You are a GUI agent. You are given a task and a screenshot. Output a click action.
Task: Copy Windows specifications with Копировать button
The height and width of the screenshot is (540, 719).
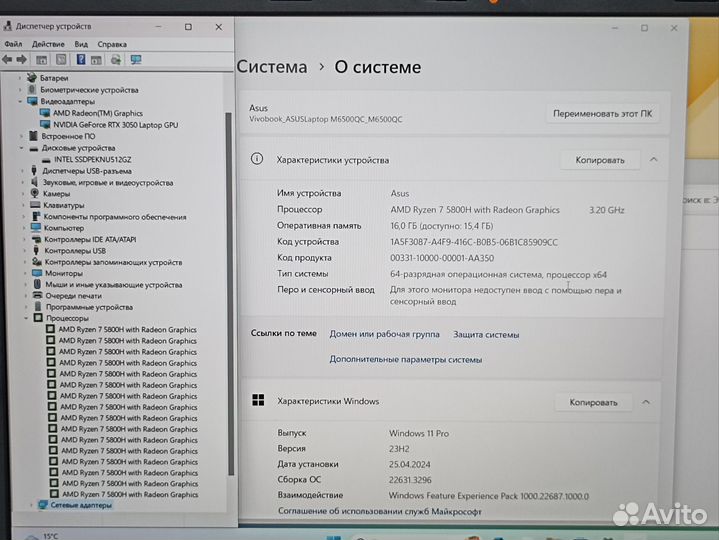(x=593, y=402)
